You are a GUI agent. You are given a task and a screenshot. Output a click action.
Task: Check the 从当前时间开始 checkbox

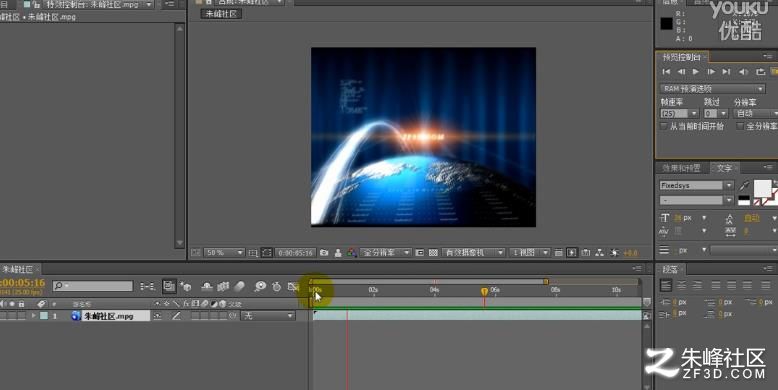click(x=664, y=127)
